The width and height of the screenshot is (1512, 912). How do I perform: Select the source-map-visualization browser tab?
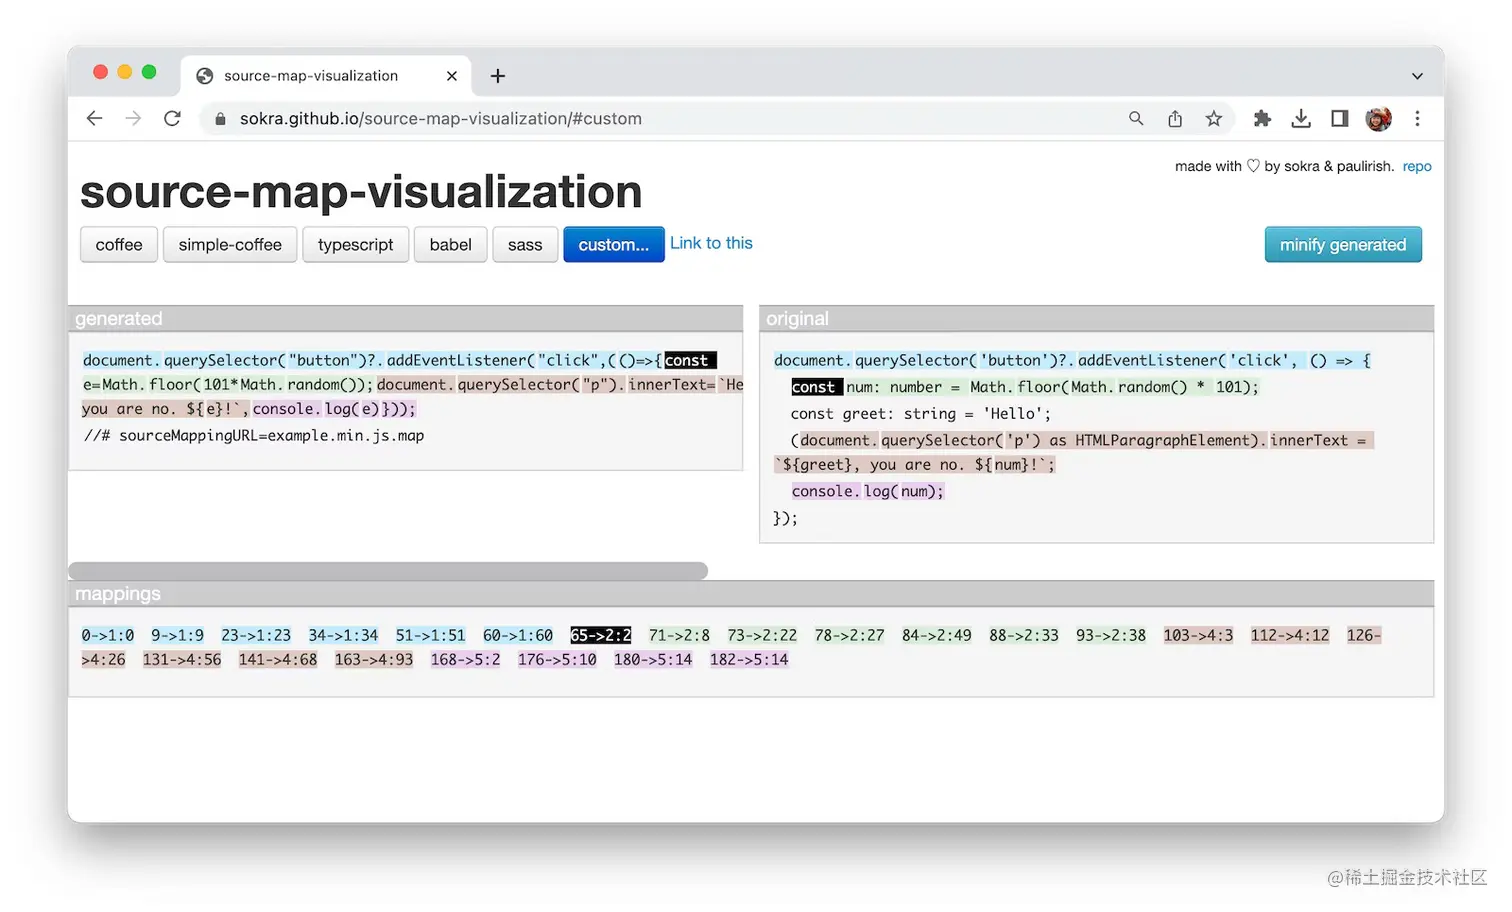coord(310,75)
